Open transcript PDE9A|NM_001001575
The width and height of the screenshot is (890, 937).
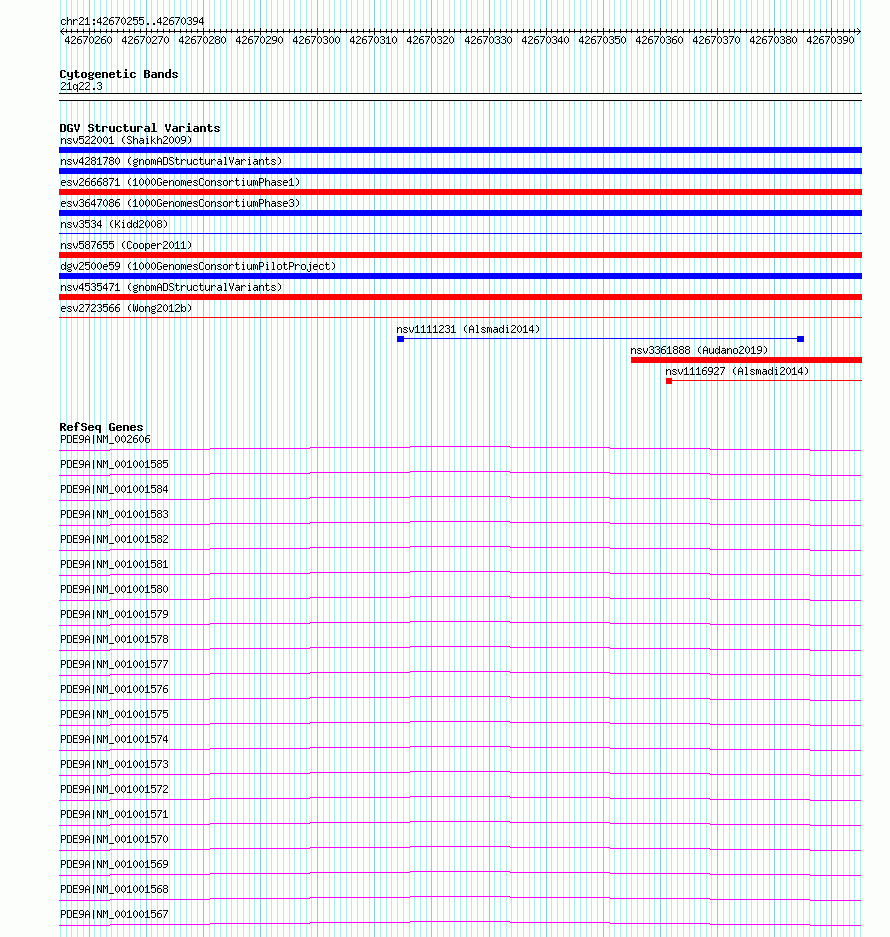[x=114, y=715]
